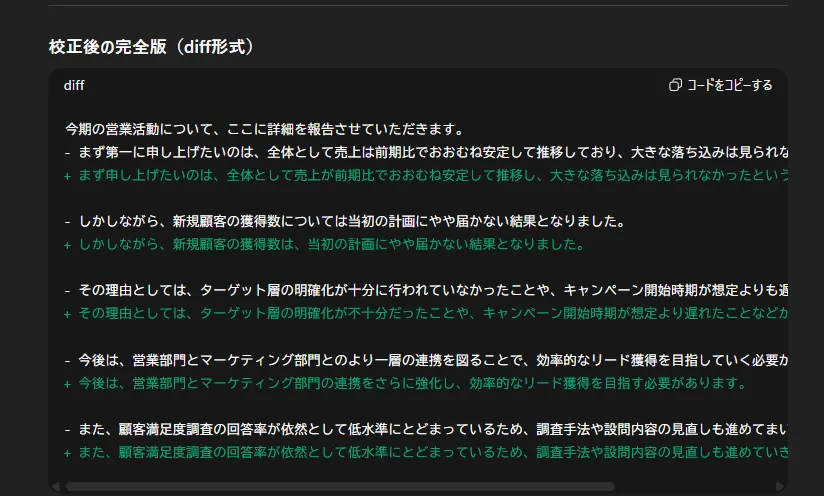Click the right arrow of the horizontal scrollbar

click(x=780, y=487)
